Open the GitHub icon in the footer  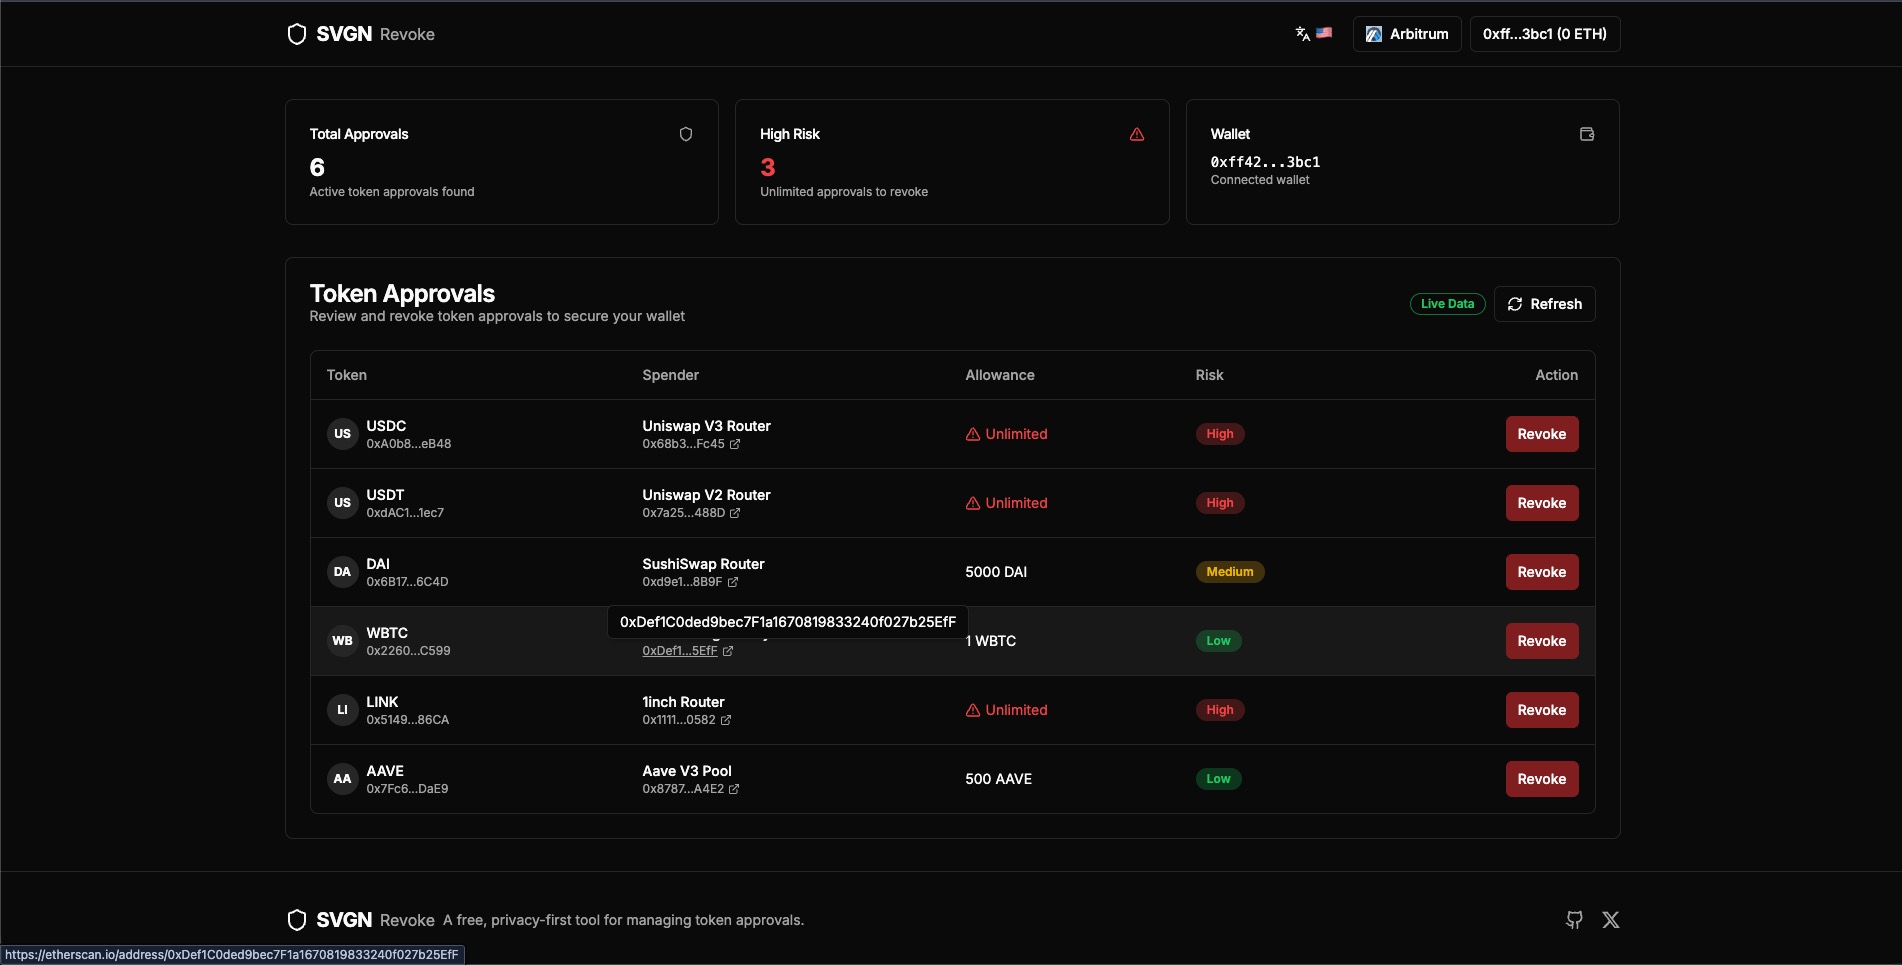point(1573,919)
